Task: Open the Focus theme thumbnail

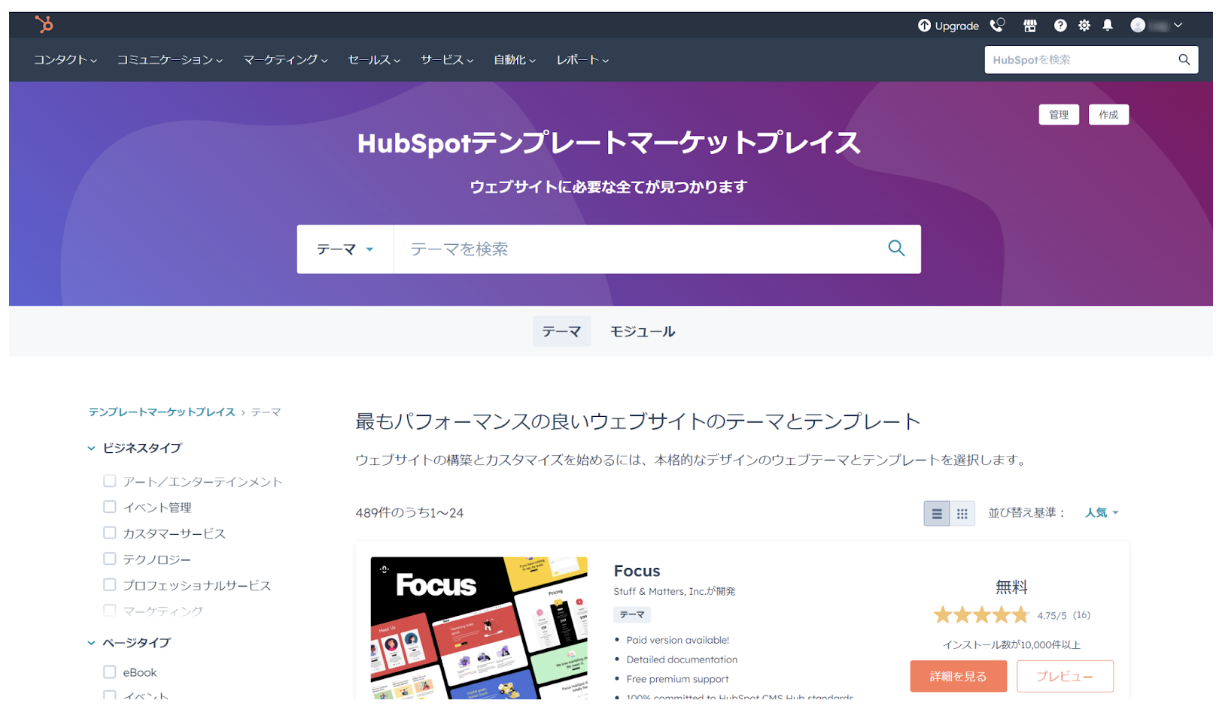Action: point(479,627)
